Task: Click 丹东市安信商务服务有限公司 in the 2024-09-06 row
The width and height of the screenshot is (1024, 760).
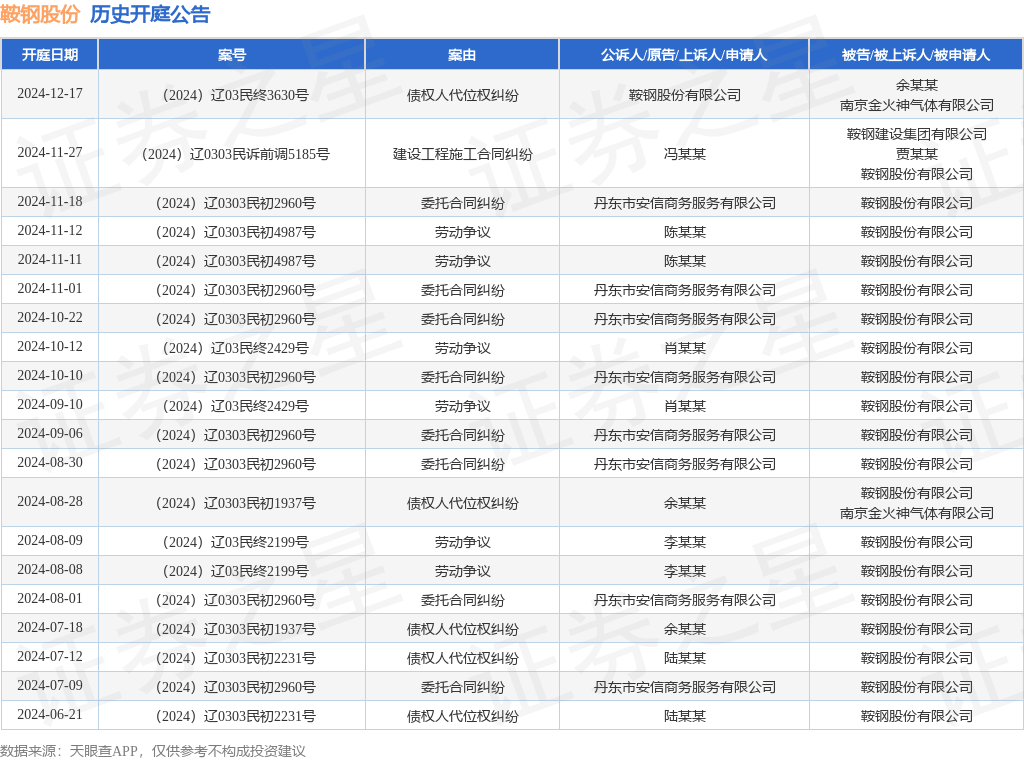Action: (684, 435)
